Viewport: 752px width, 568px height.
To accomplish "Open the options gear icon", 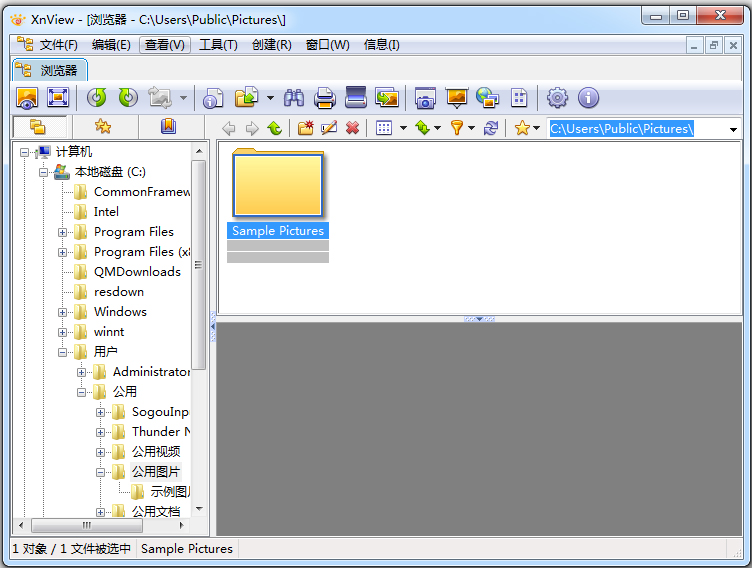I will point(557,98).
